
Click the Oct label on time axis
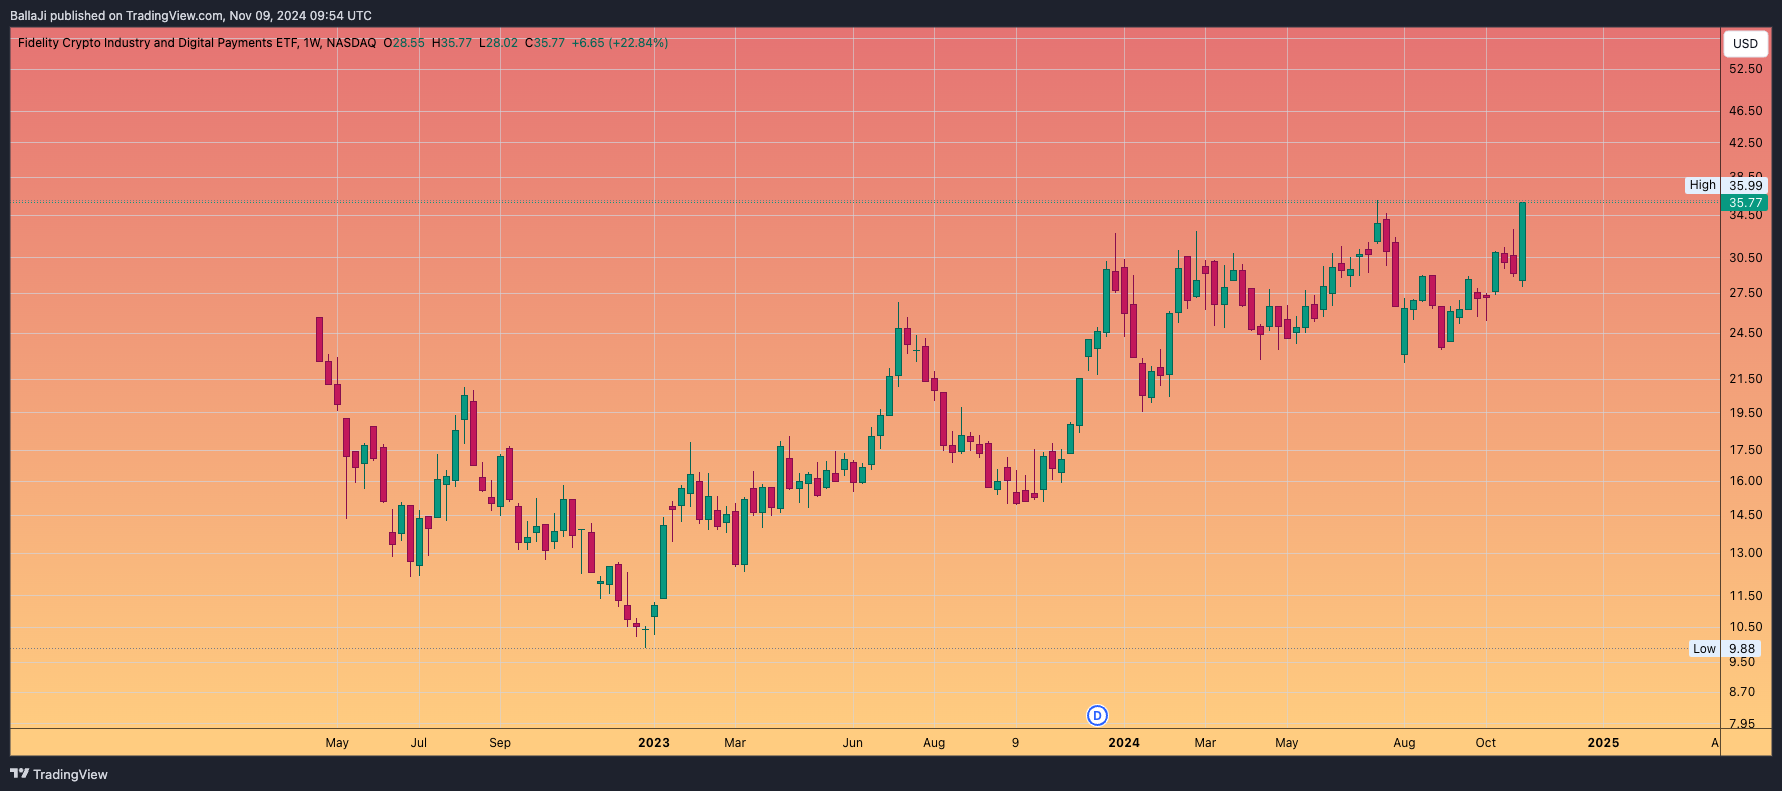[x=1486, y=742]
